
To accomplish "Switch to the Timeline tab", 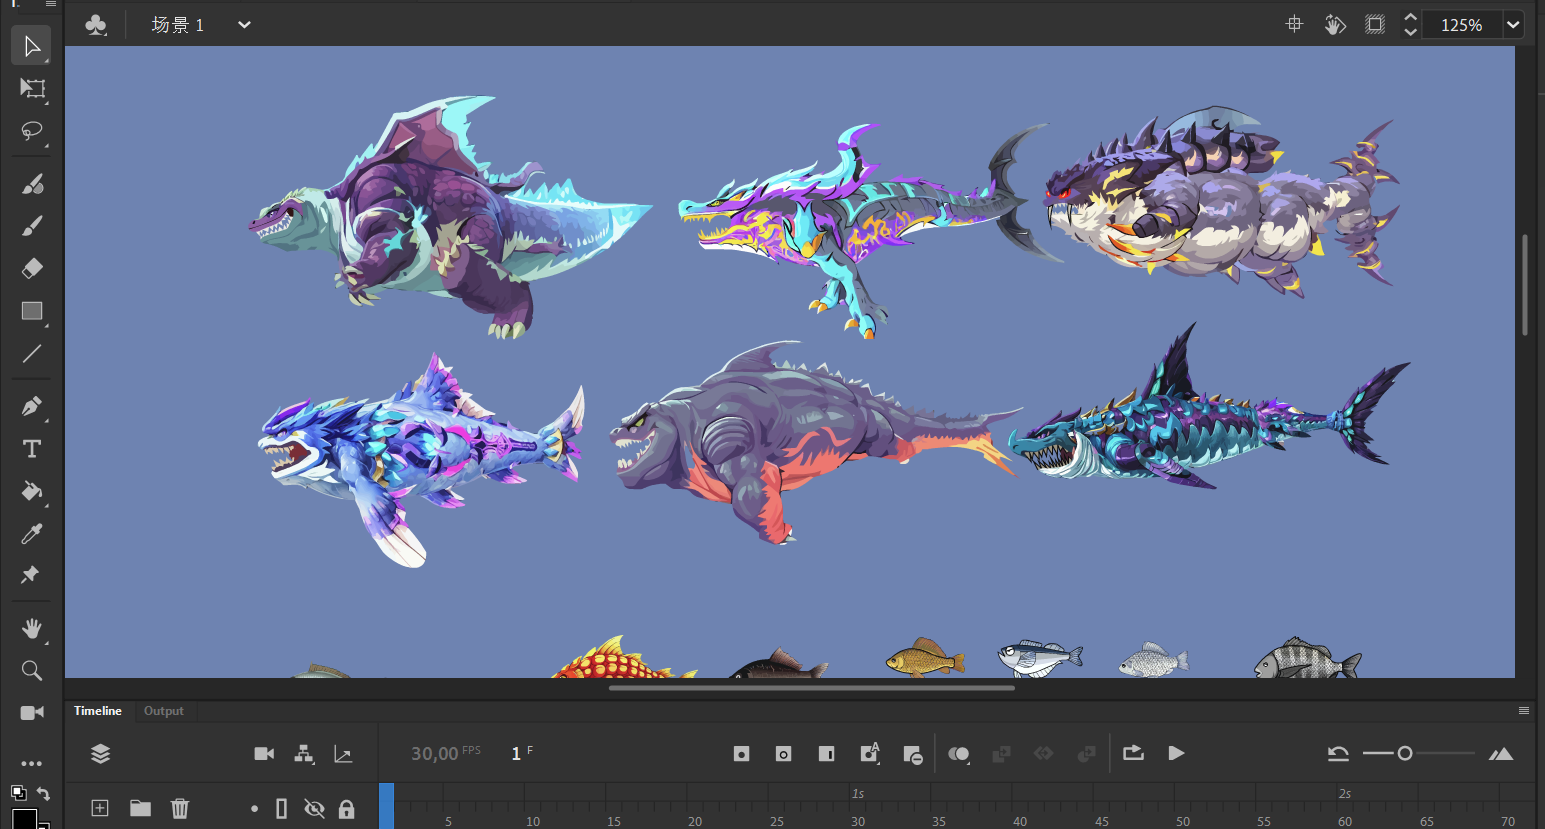I will pos(97,711).
